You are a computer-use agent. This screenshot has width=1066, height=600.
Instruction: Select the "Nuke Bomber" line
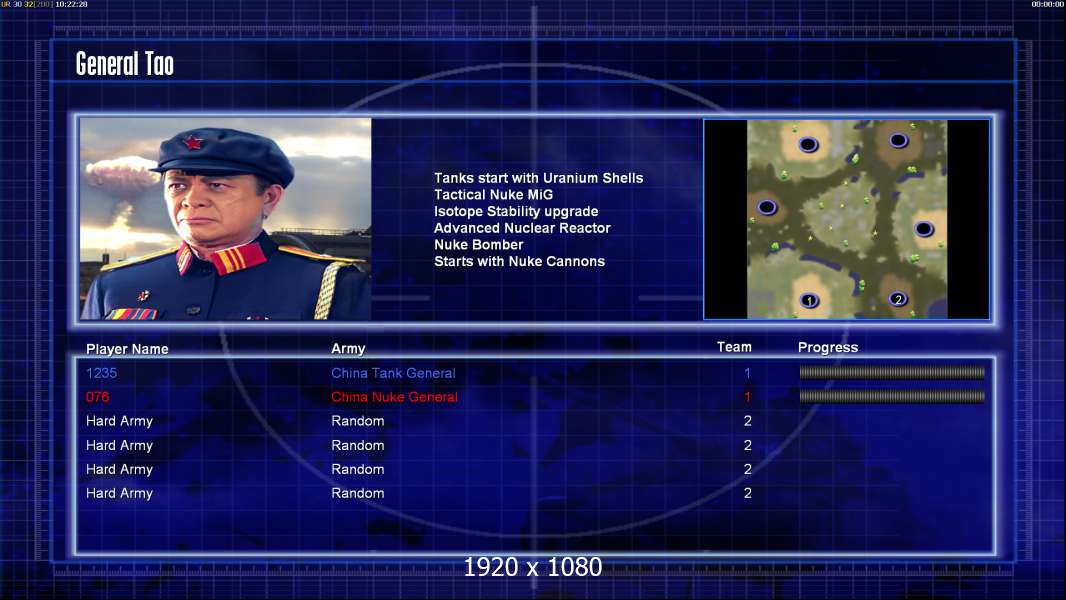pyautogui.click(x=479, y=245)
